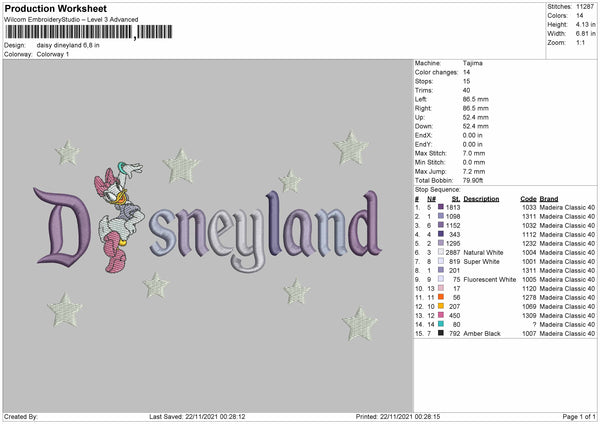The width and height of the screenshot is (600, 424).
Task: Click the Width value "6.81 in"
Action: click(x=586, y=34)
